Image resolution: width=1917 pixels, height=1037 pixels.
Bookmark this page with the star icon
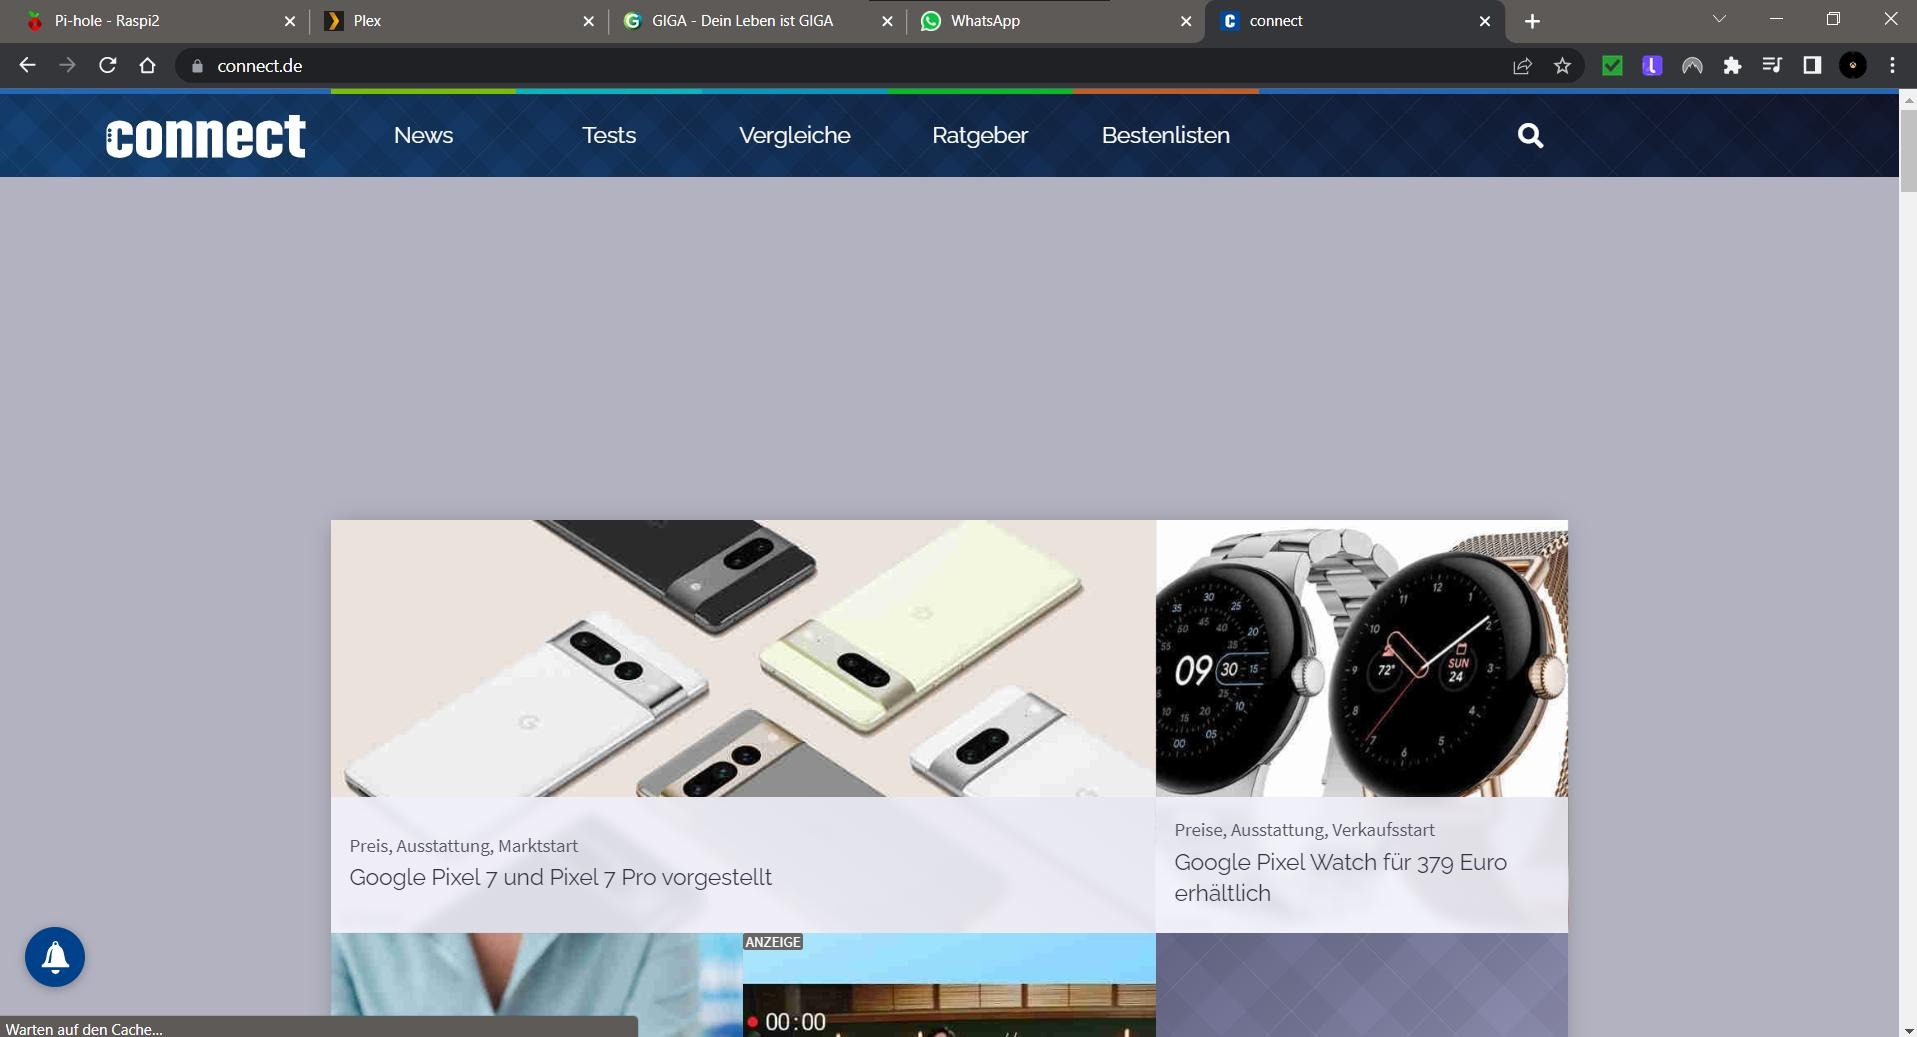pyautogui.click(x=1562, y=66)
